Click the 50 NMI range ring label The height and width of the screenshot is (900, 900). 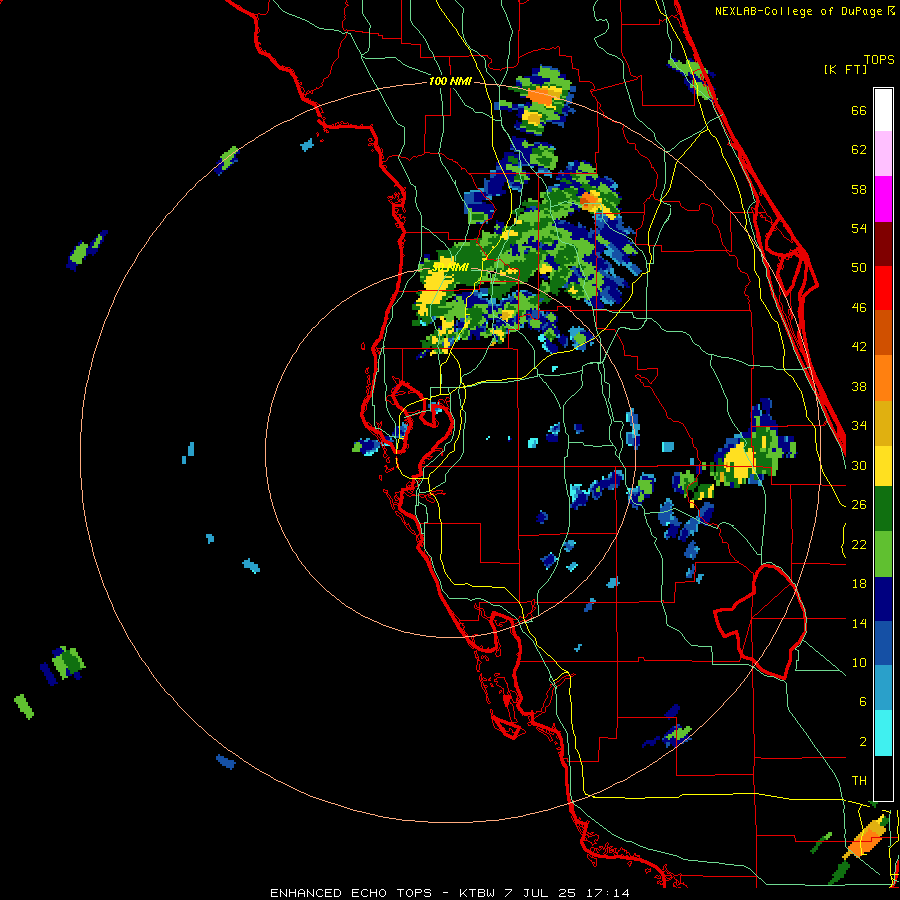[451, 267]
